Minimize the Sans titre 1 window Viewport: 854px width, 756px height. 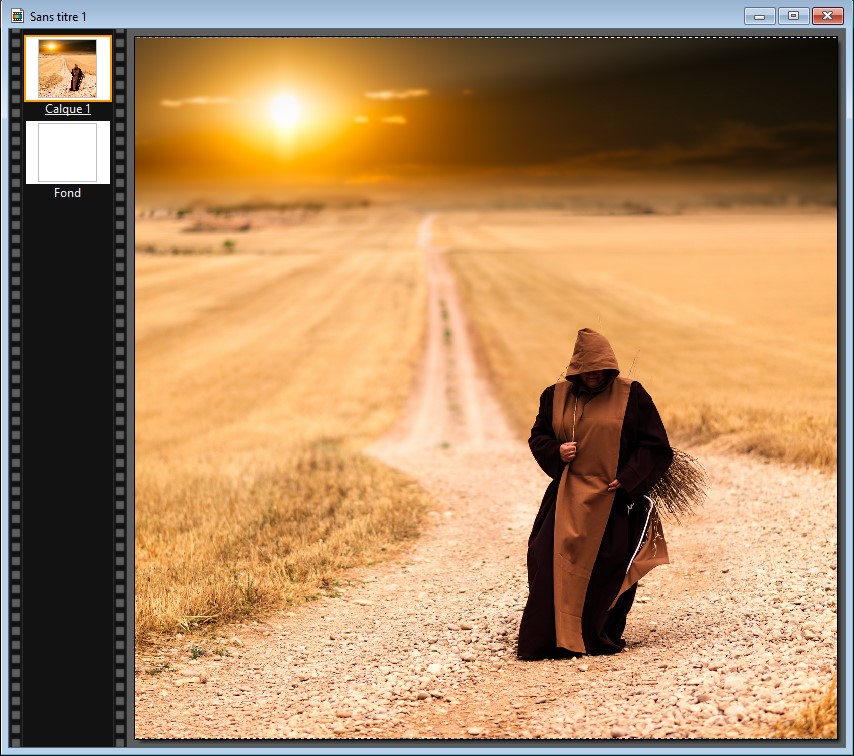pyautogui.click(x=760, y=16)
